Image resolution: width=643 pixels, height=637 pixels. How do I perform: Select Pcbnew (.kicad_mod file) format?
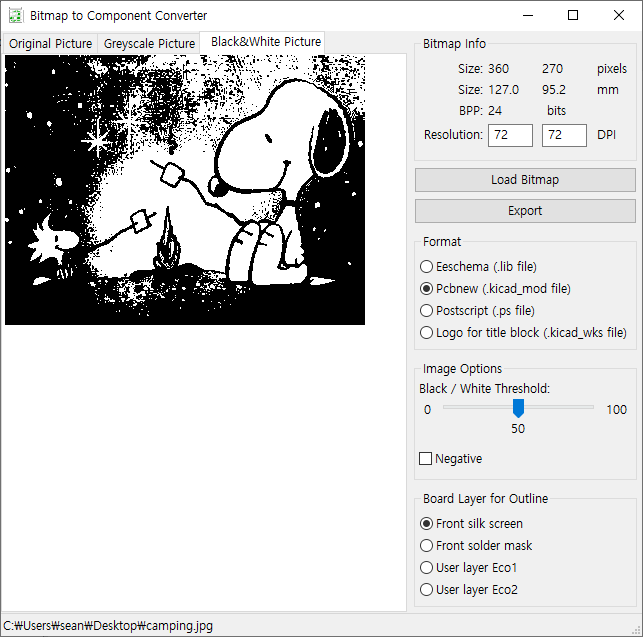coord(495,289)
